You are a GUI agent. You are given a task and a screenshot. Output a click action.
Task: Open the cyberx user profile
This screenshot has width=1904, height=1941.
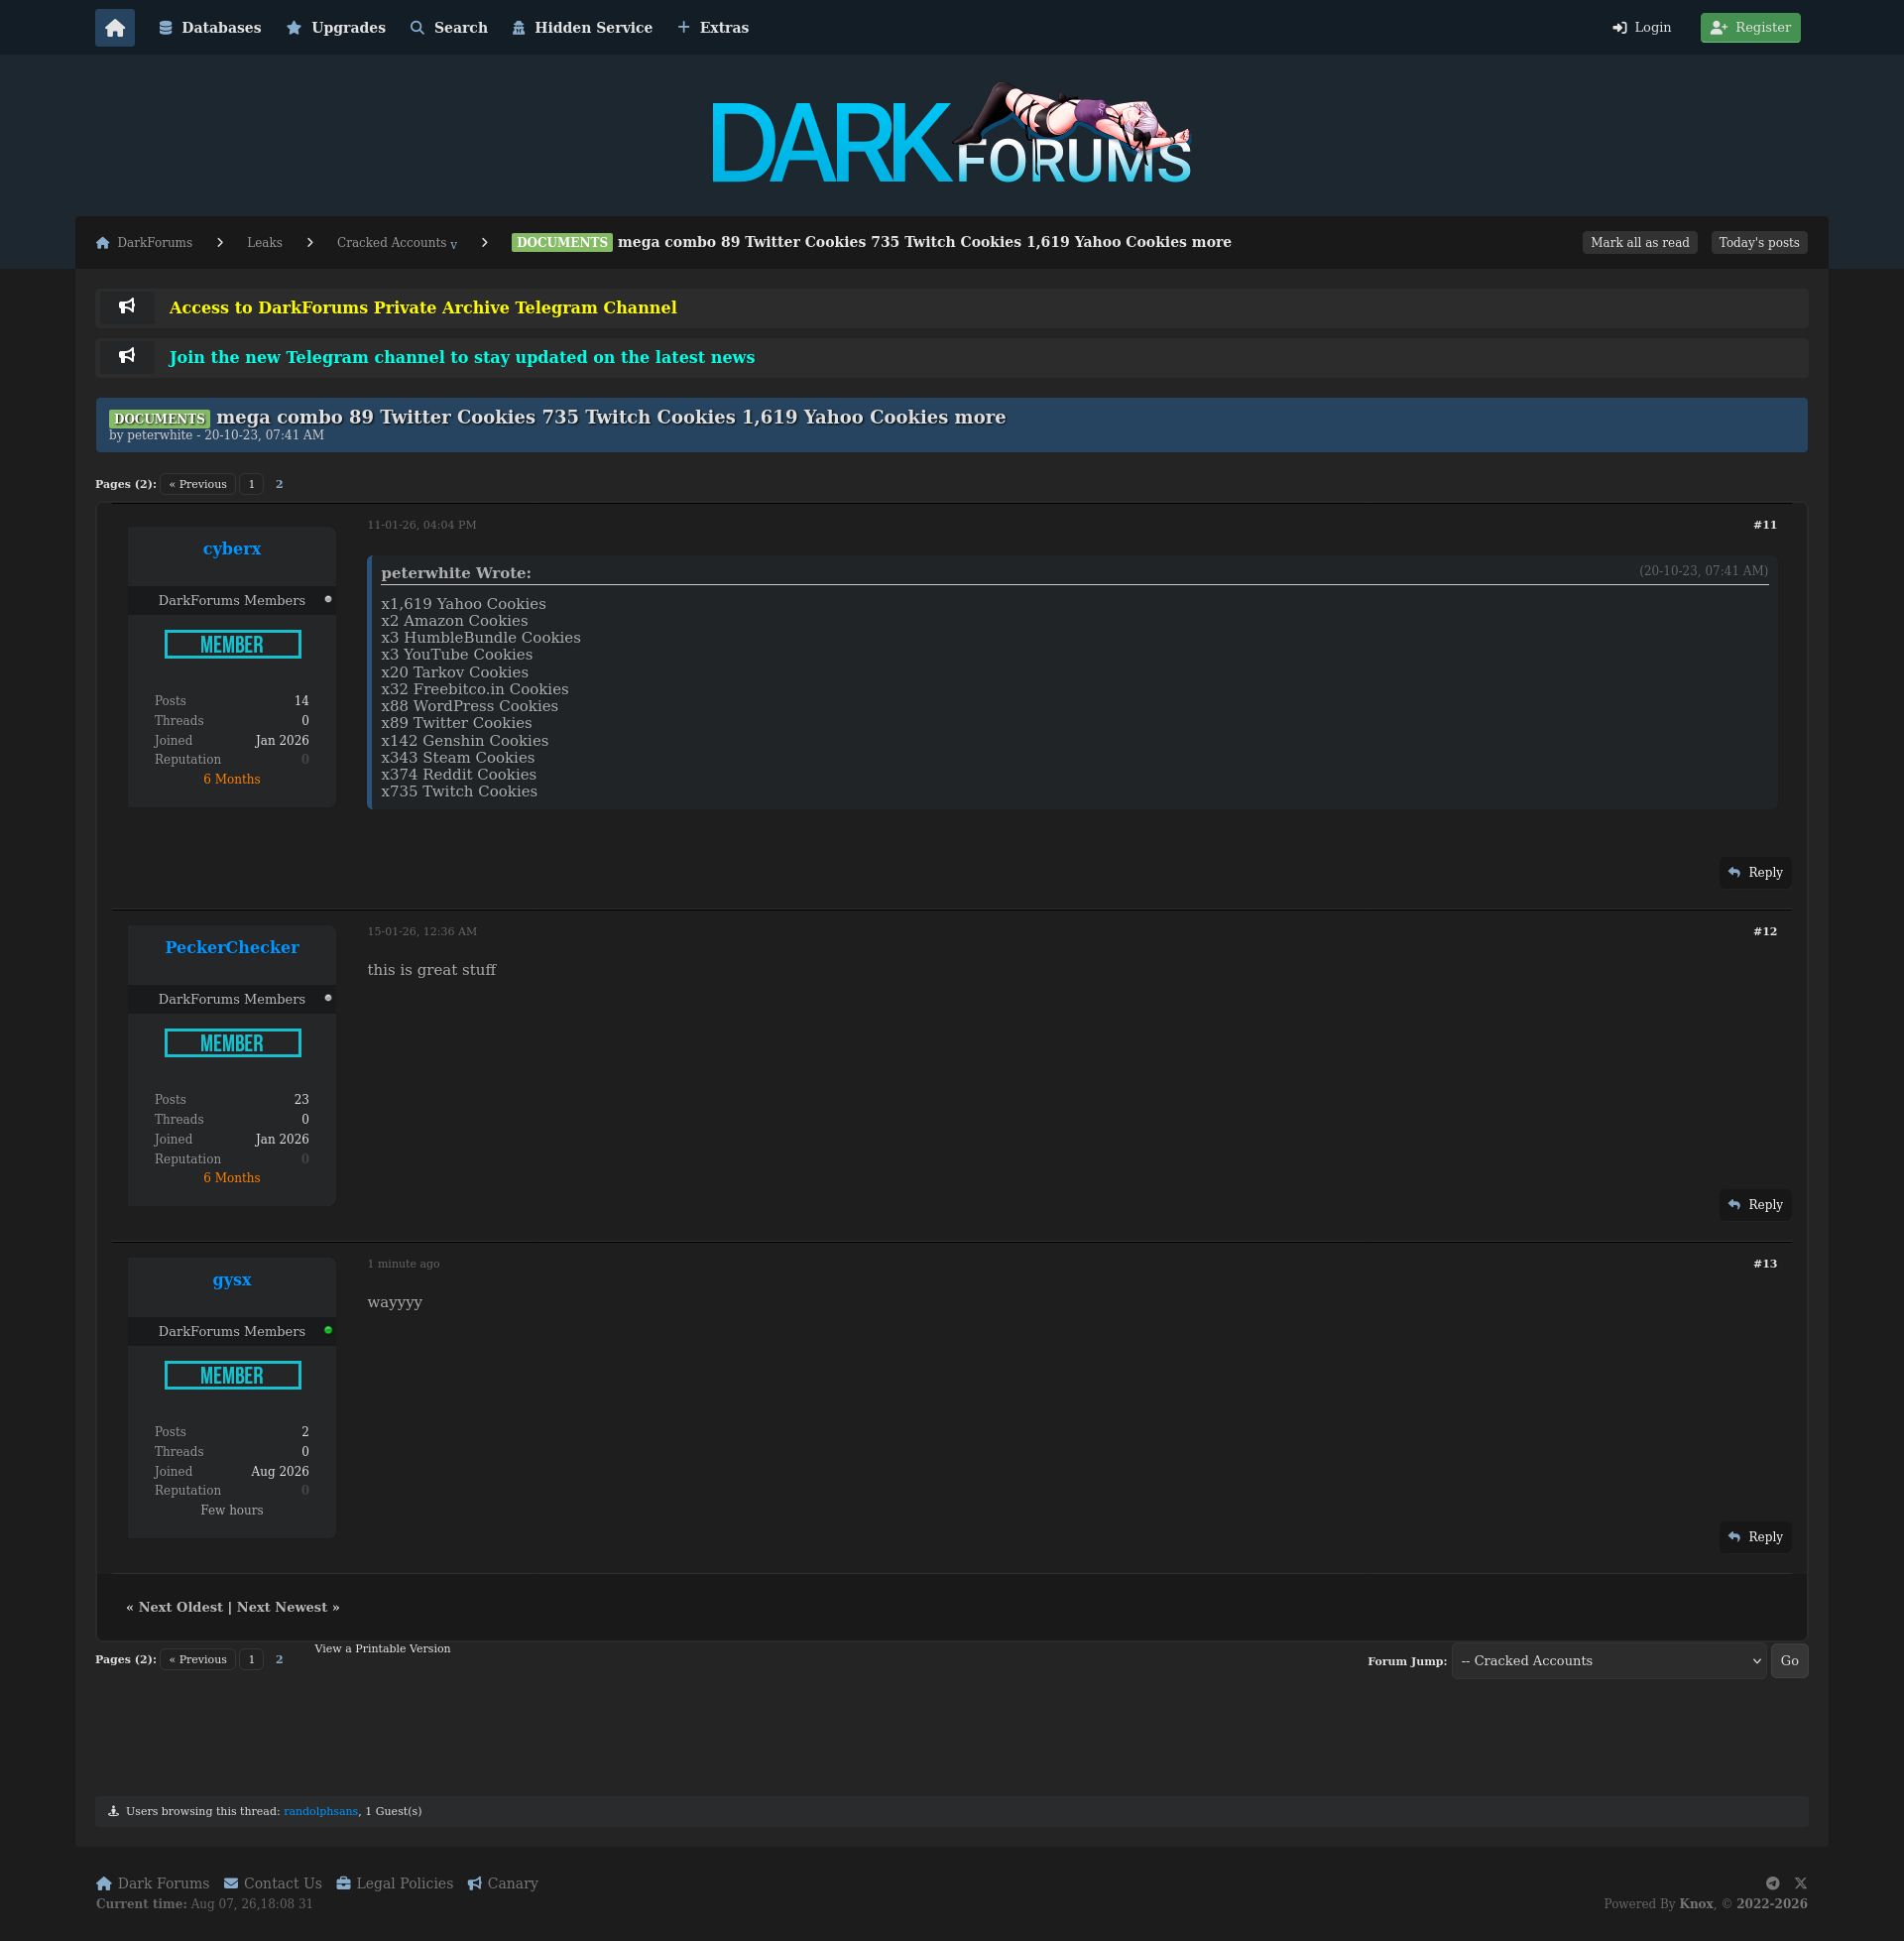[232, 549]
